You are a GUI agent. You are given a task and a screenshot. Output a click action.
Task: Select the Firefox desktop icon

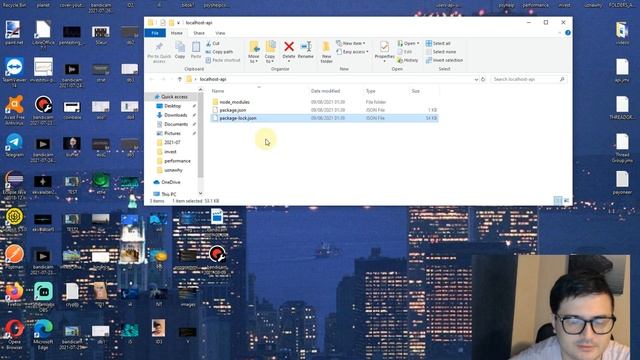(x=14, y=294)
